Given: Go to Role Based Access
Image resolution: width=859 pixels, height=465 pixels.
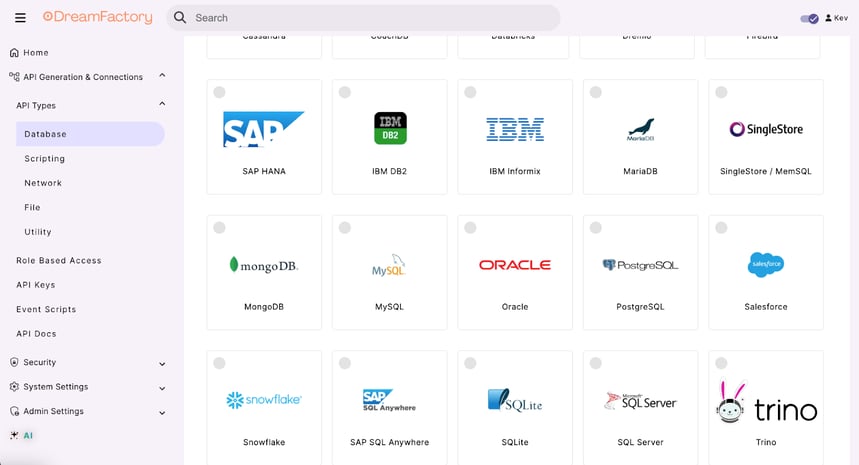Looking at the screenshot, I should [x=59, y=260].
